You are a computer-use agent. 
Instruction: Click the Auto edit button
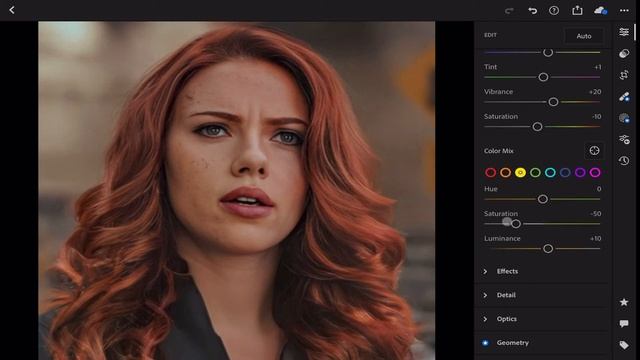584,36
